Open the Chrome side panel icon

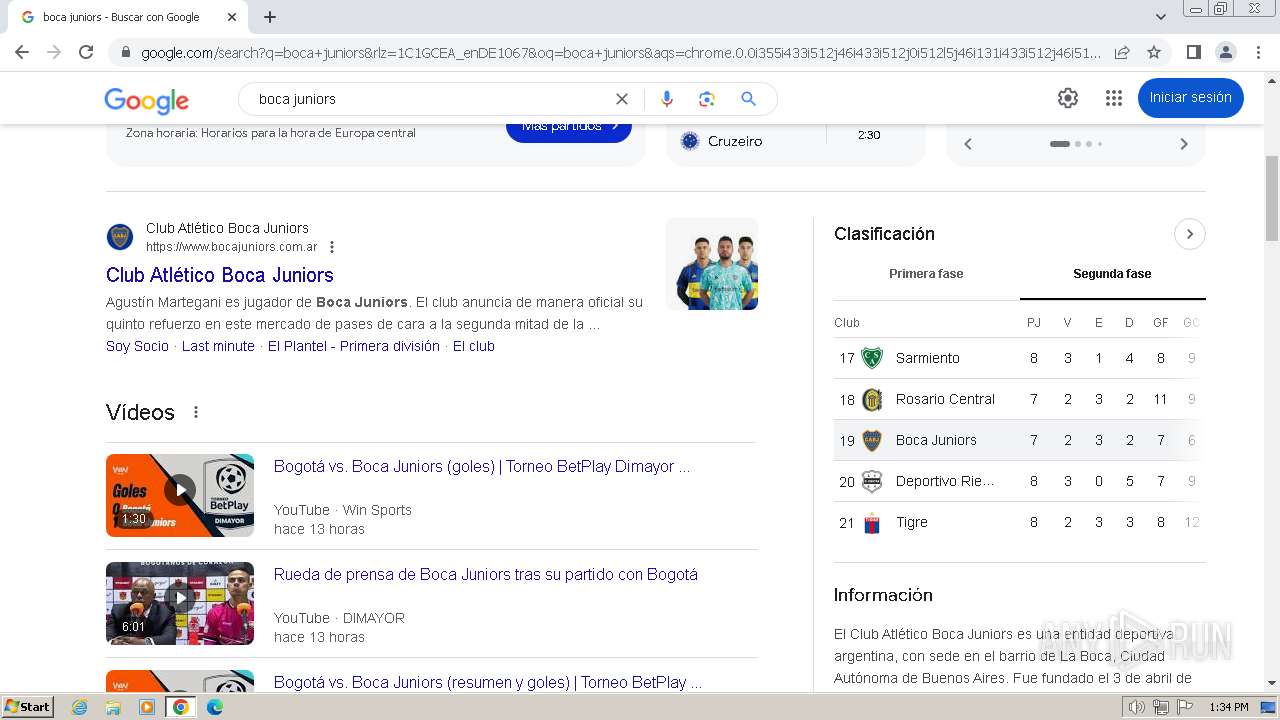coord(1193,52)
